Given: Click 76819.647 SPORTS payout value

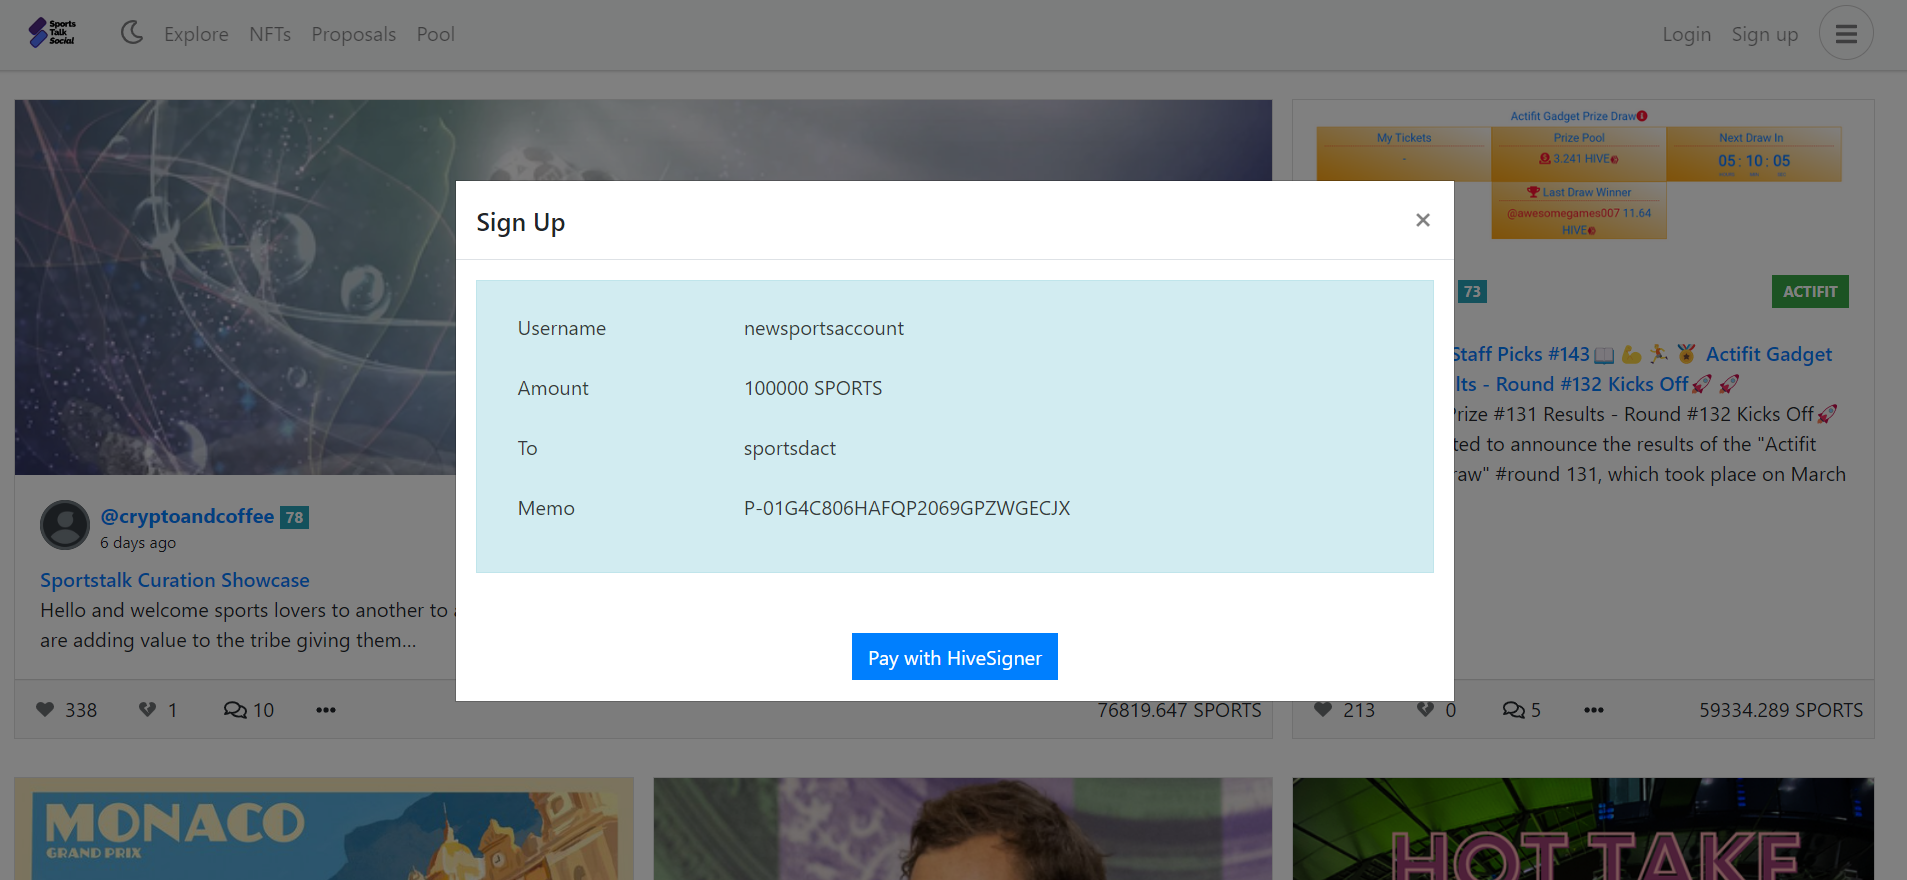Looking at the screenshot, I should coord(1179,710).
